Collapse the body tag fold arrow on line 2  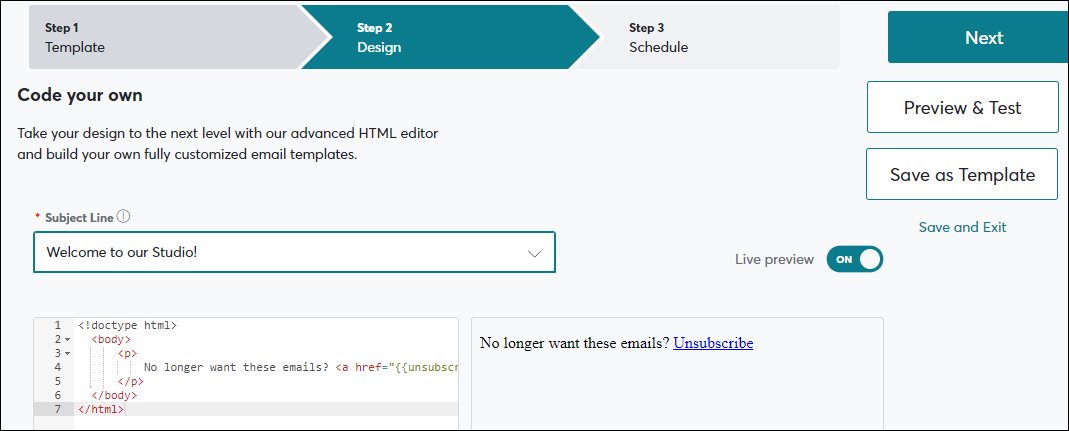pyautogui.click(x=68, y=340)
